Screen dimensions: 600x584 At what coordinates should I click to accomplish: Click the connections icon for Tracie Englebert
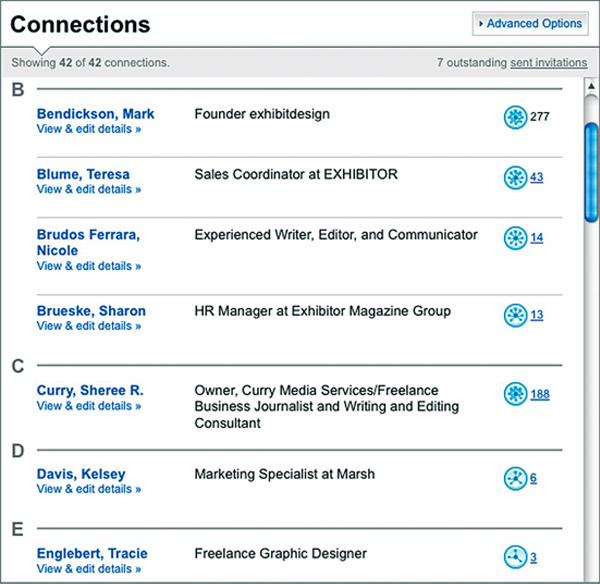515,557
